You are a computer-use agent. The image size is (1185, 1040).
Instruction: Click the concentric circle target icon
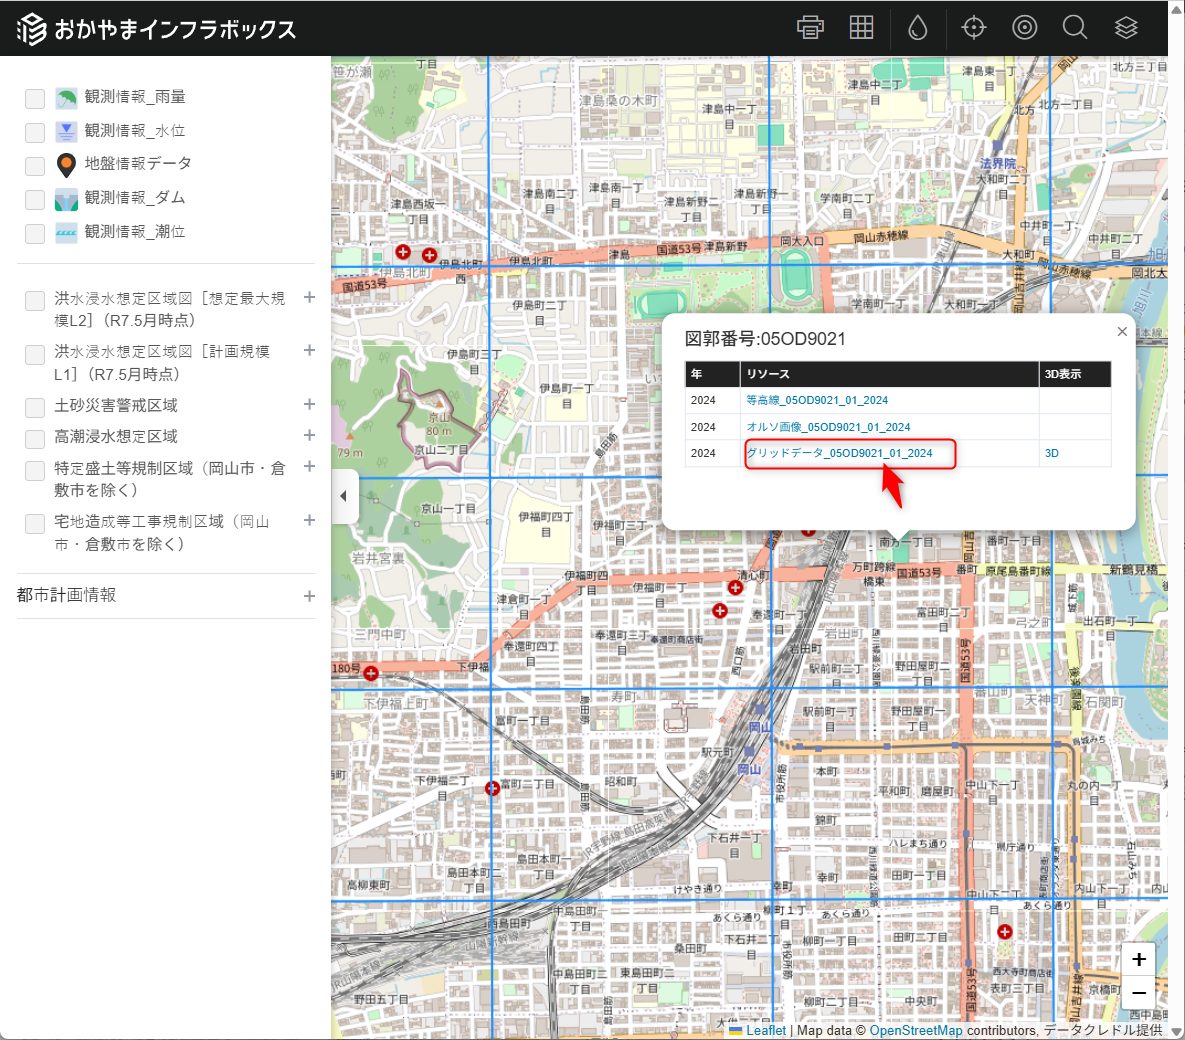point(1024,28)
